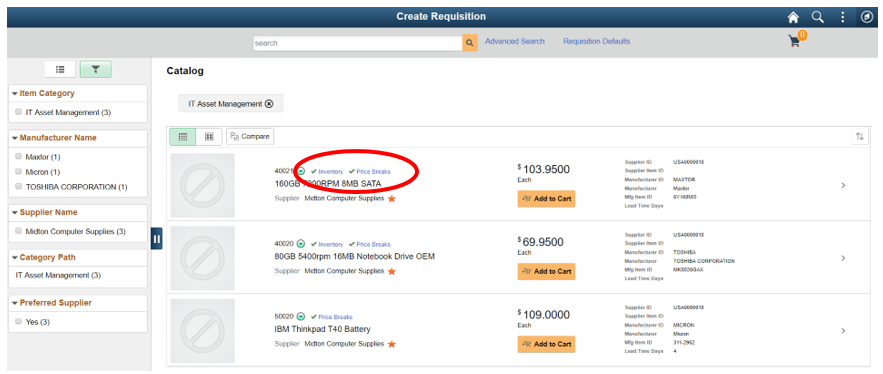Open details arrow for Thinkpad Battery row
This screenshot has height=374, width=883.
[x=843, y=331]
